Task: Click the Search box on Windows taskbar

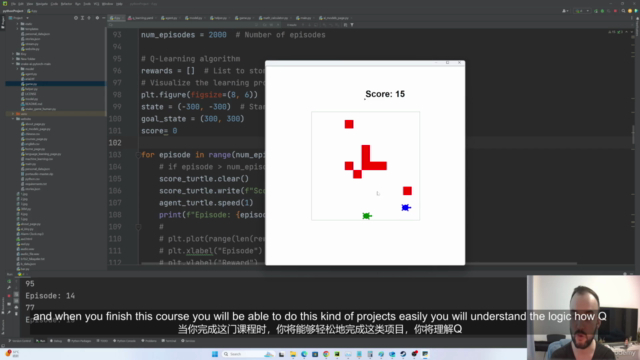Action: coord(241,354)
